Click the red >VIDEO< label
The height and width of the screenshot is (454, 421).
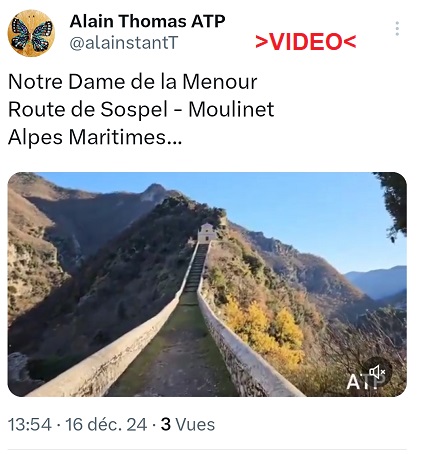coord(306,42)
